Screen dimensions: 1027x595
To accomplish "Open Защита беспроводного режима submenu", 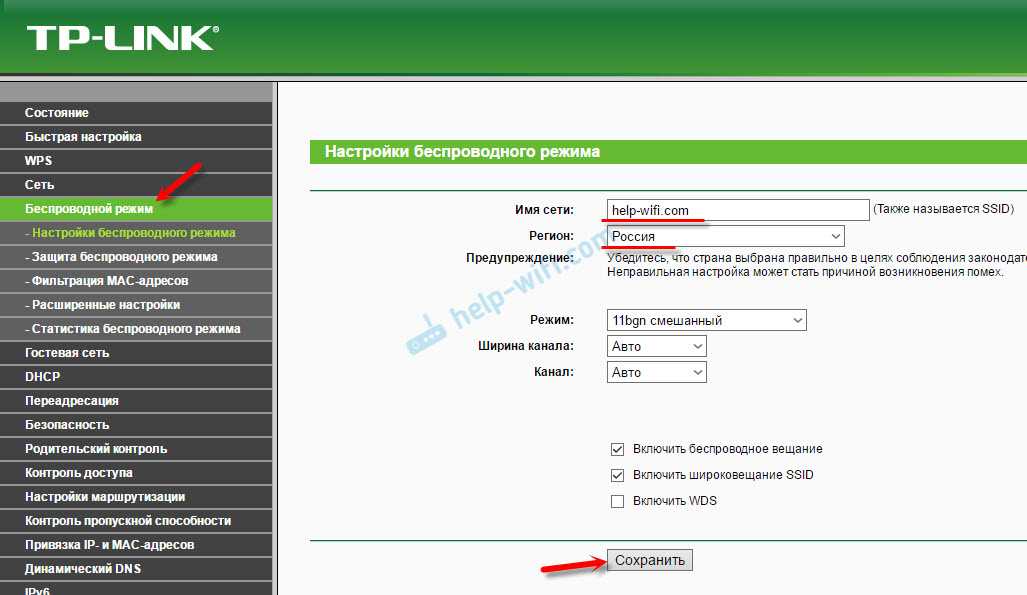I will click(124, 257).
